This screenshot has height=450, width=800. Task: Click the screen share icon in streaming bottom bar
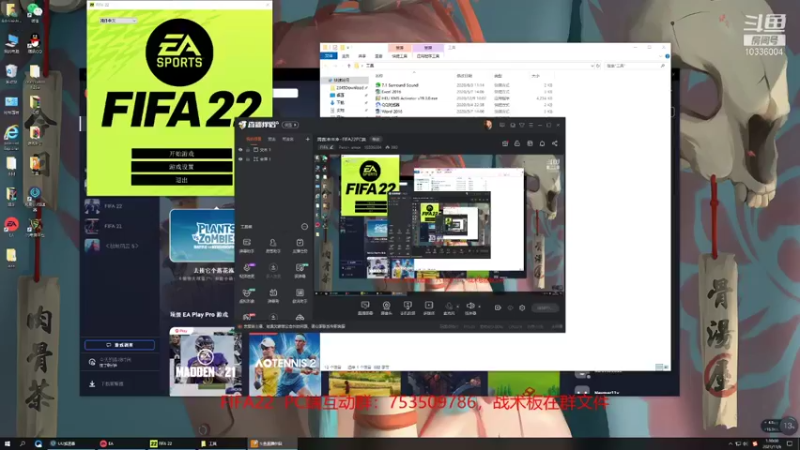tap(407, 306)
